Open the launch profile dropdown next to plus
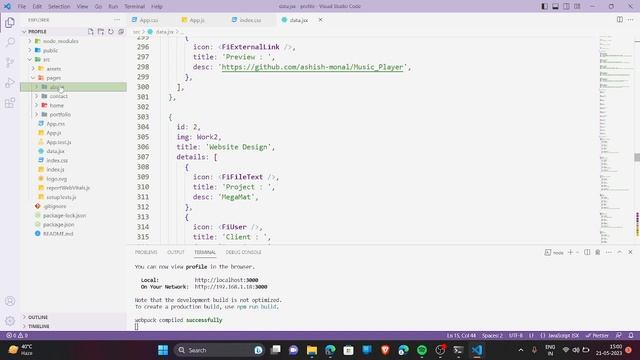Image resolution: width=640 pixels, height=360 pixels. coord(577,252)
